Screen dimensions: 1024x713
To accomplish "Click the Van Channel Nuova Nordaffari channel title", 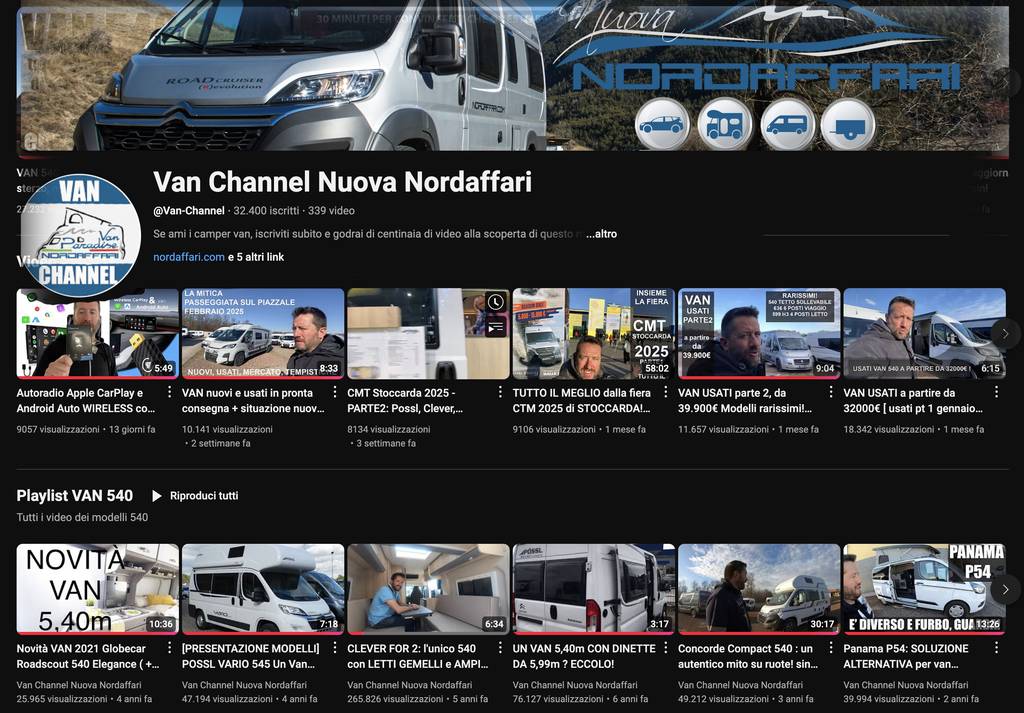I will (x=342, y=182).
